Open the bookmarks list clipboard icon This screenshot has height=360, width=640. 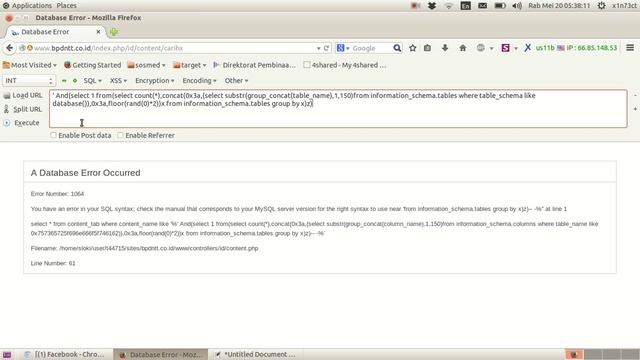click(x=427, y=48)
